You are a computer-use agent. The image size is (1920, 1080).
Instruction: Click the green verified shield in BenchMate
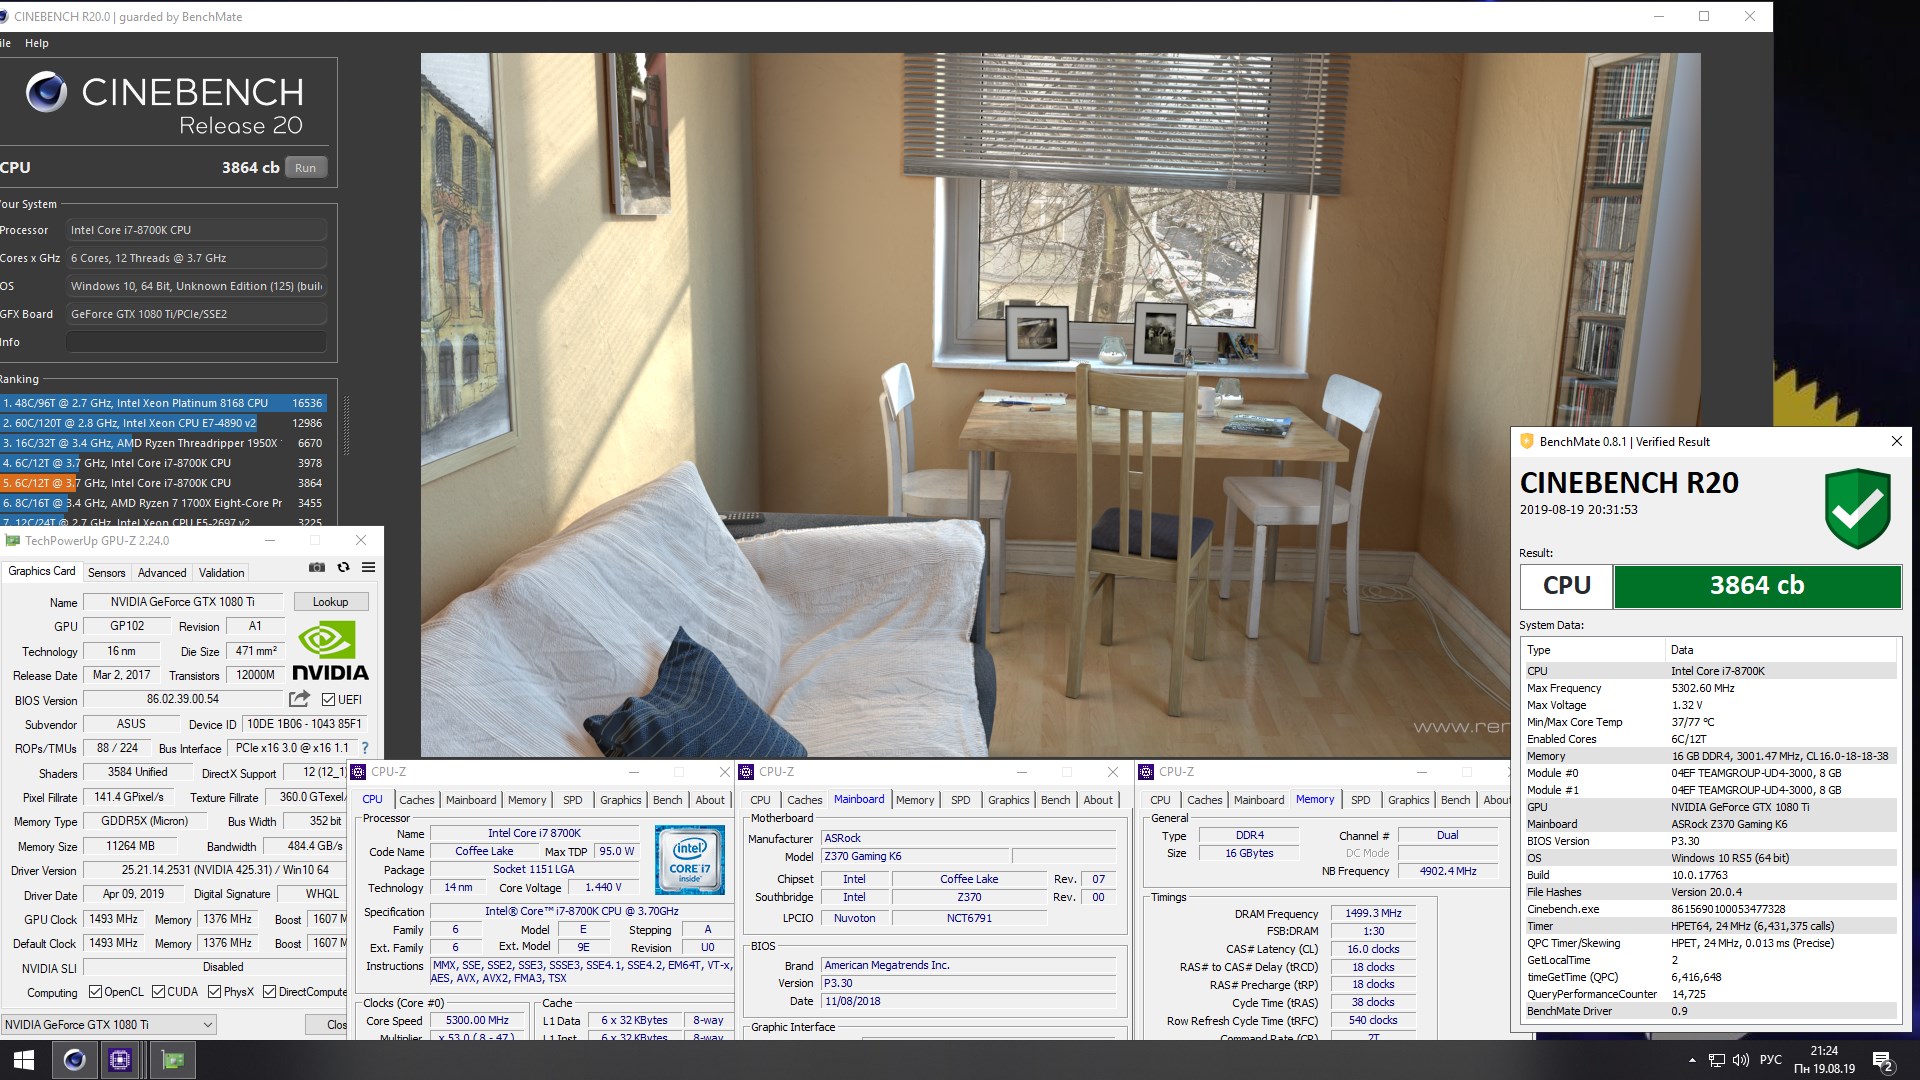pyautogui.click(x=1857, y=509)
